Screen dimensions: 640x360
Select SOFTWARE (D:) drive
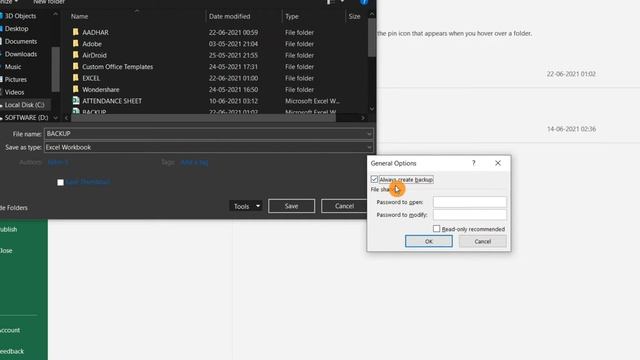pyautogui.click(x=26, y=118)
